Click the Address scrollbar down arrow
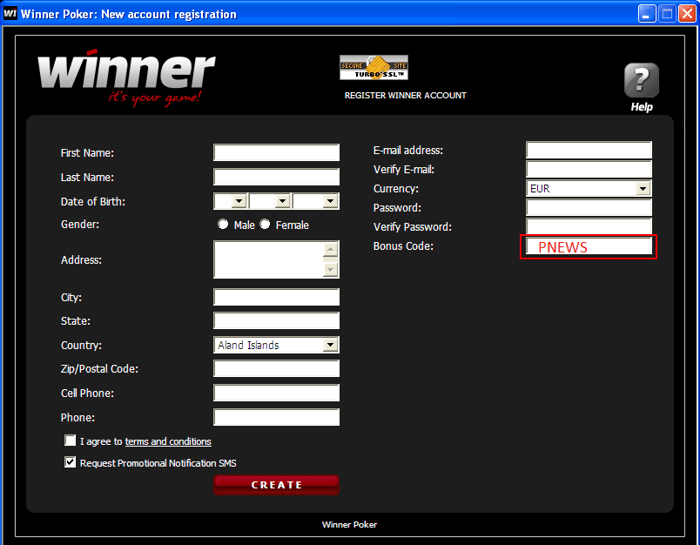 [330, 270]
